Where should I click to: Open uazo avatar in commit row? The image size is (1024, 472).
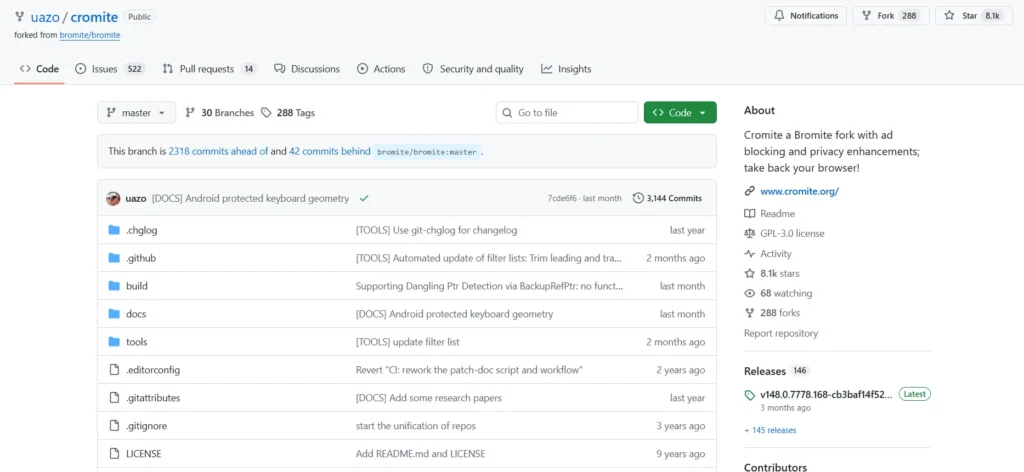click(113, 198)
